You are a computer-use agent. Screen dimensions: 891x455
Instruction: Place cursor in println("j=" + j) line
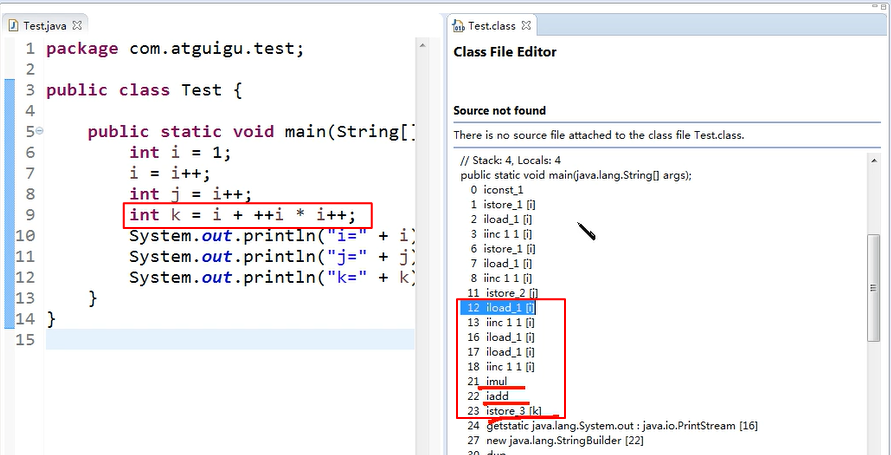[272, 257]
